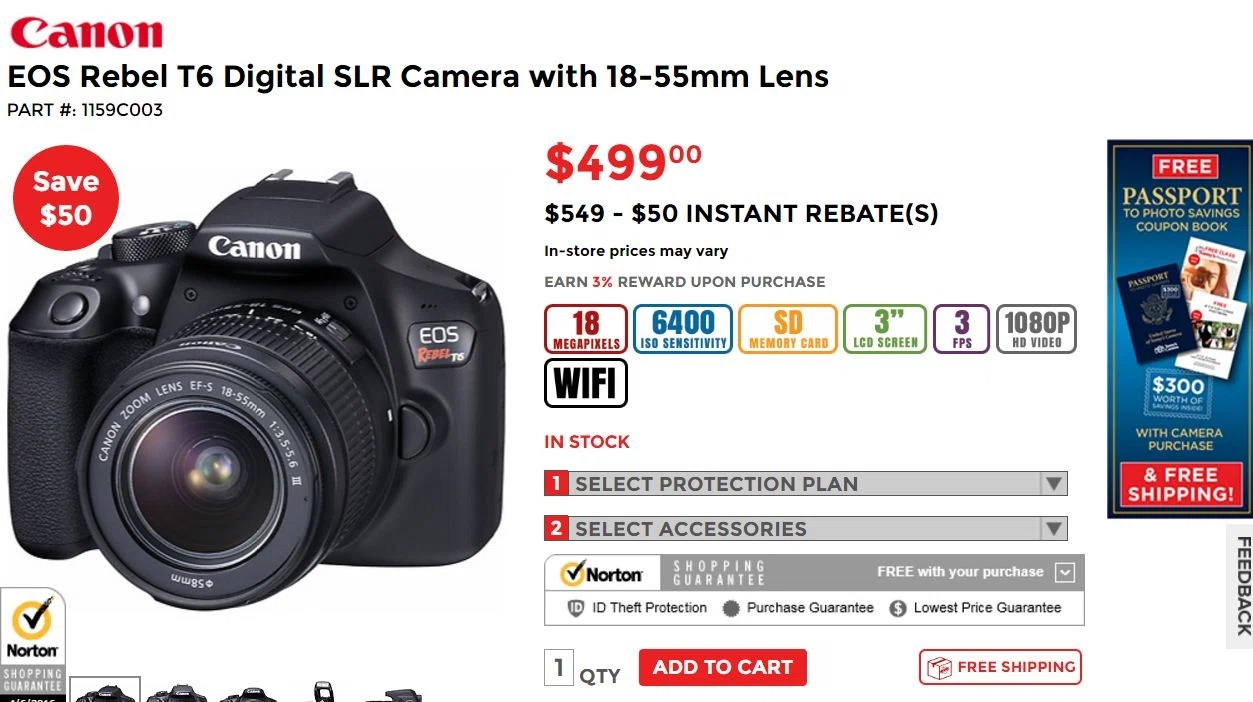Expand the Select Protection Plan dropdown

click(806, 484)
